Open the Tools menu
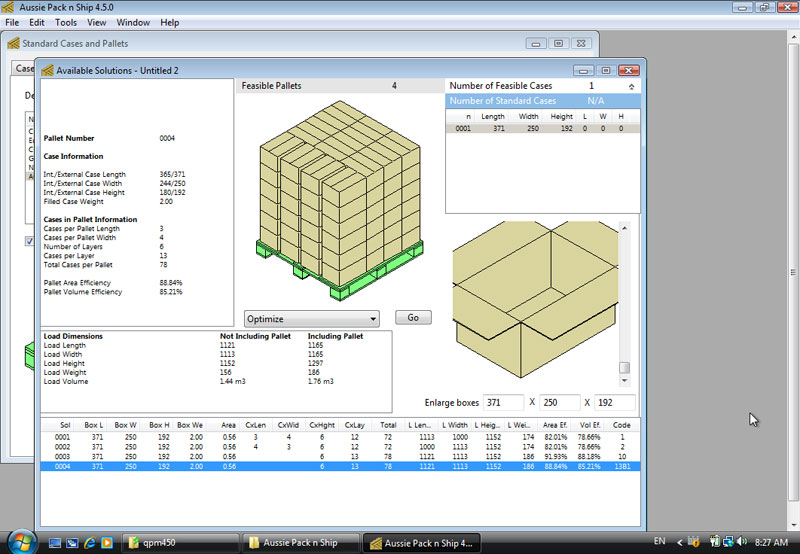The image size is (800, 554). click(x=66, y=22)
